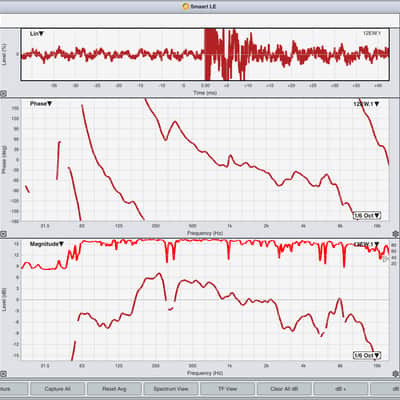The height and width of the screenshot is (400, 400).
Task: Click the dB + button
Action: [x=340, y=389]
